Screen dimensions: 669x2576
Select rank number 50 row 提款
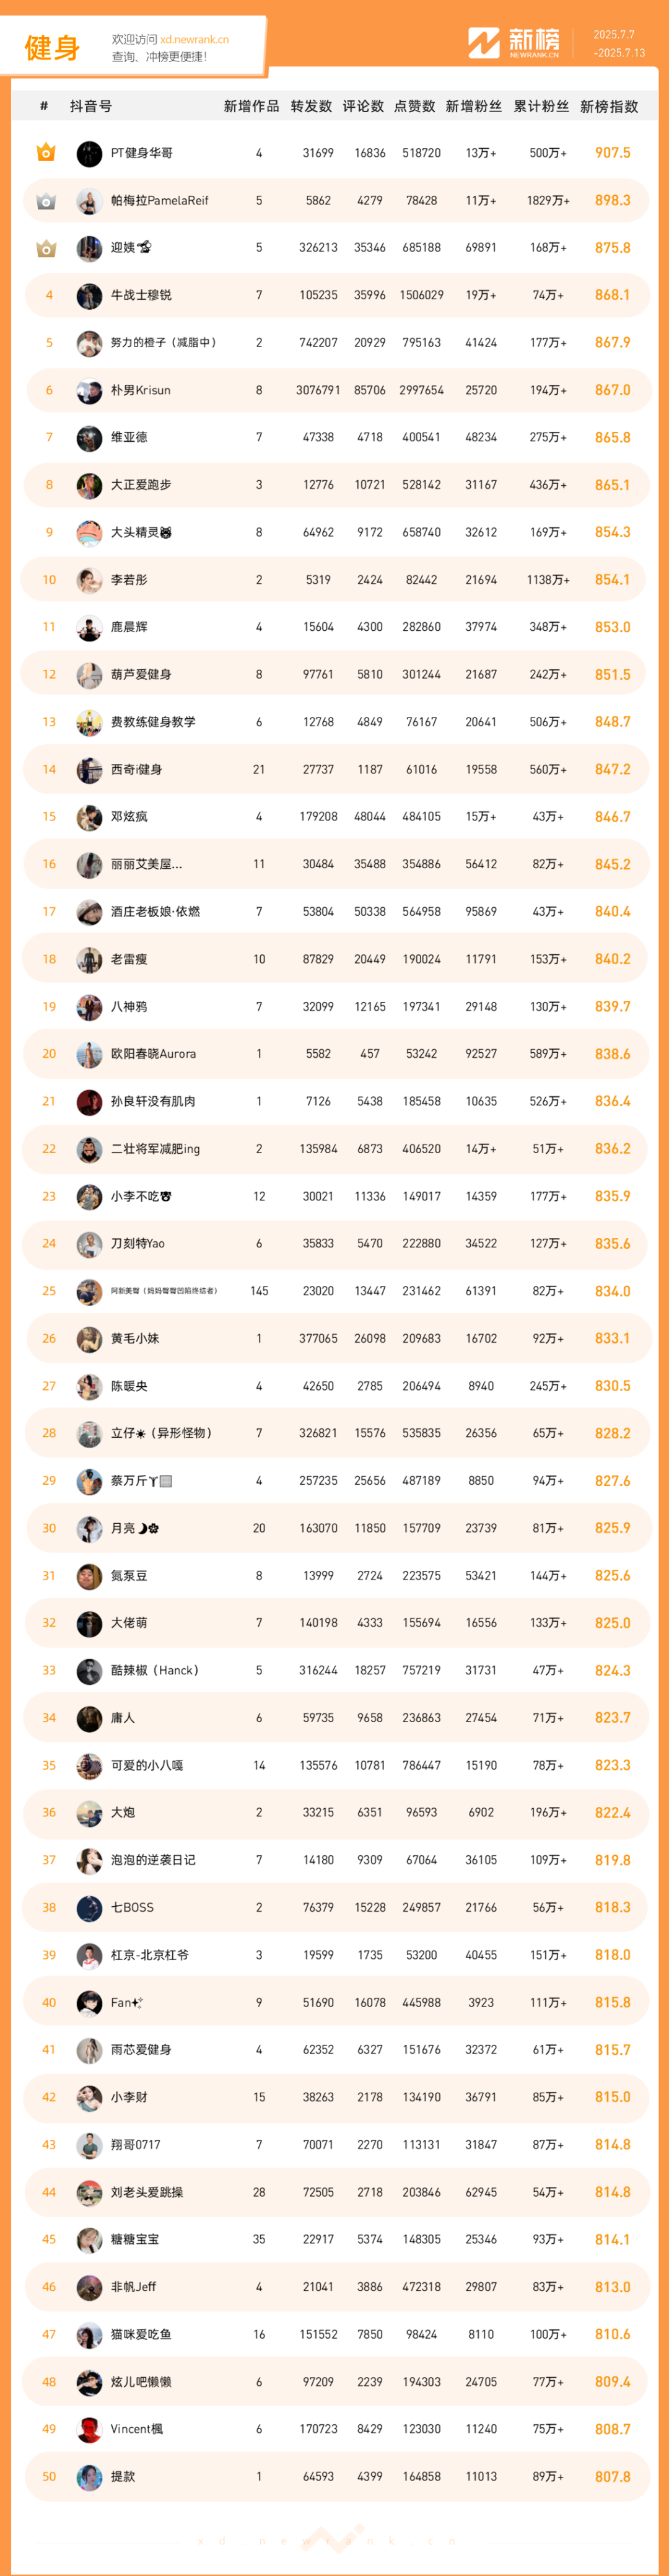[x=335, y=2477]
